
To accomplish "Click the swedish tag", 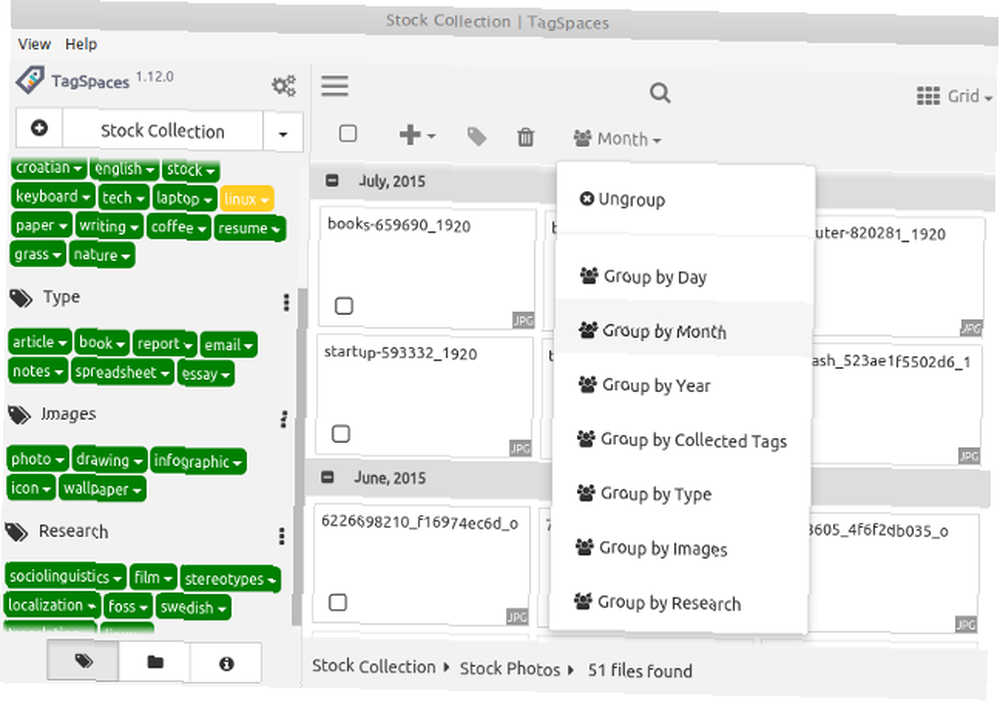I will pos(193,608).
